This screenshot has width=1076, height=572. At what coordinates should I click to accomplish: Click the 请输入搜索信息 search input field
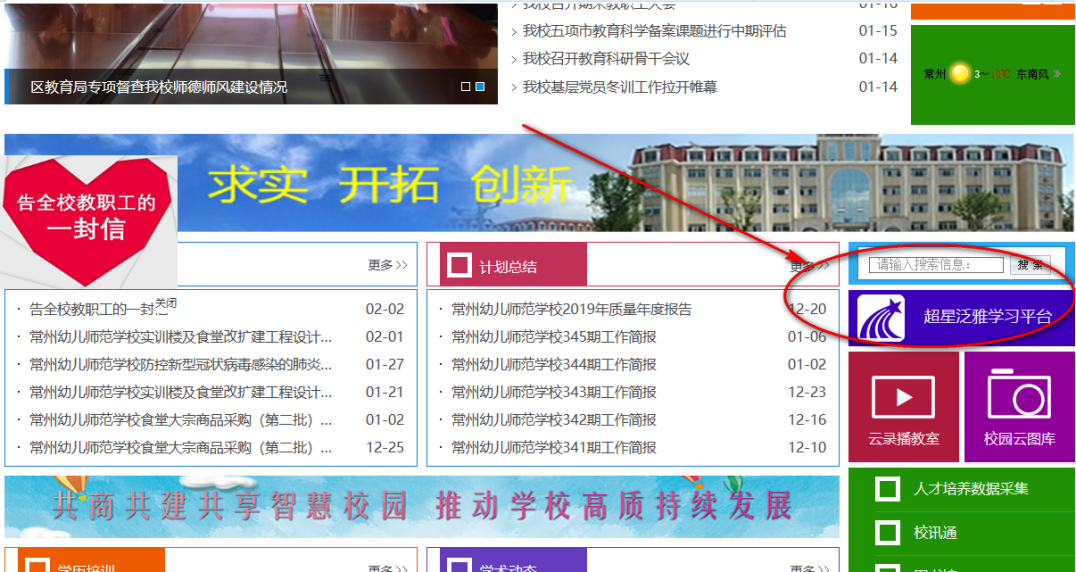pos(937,265)
